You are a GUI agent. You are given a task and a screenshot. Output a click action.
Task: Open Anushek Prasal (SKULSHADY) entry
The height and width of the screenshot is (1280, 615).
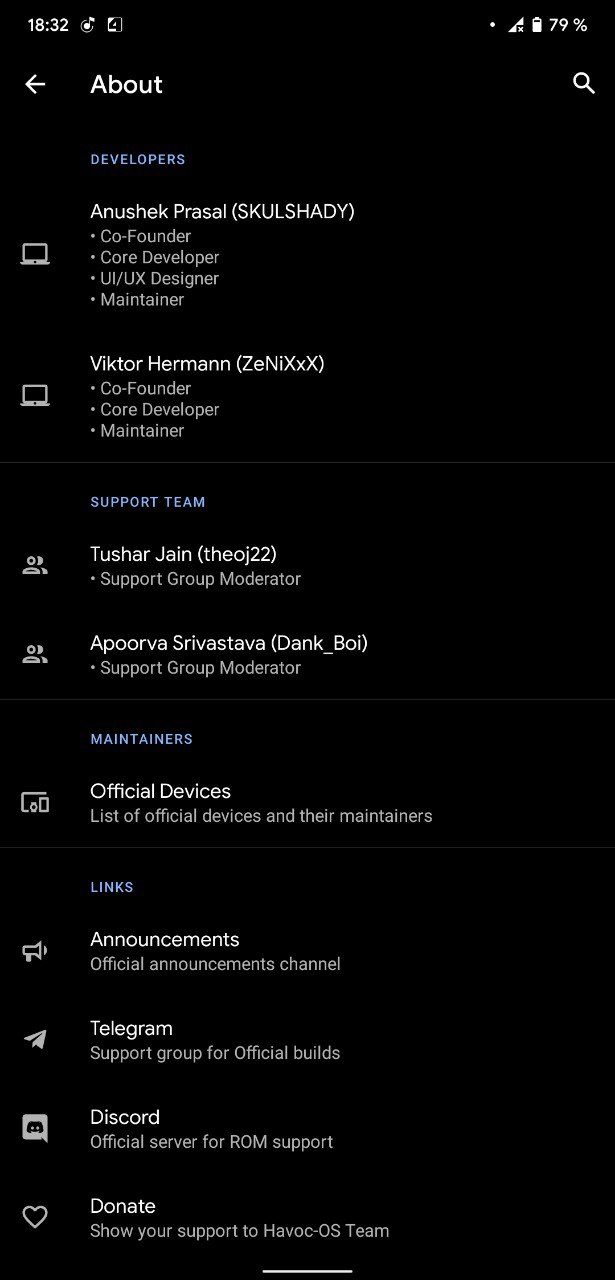[307, 255]
